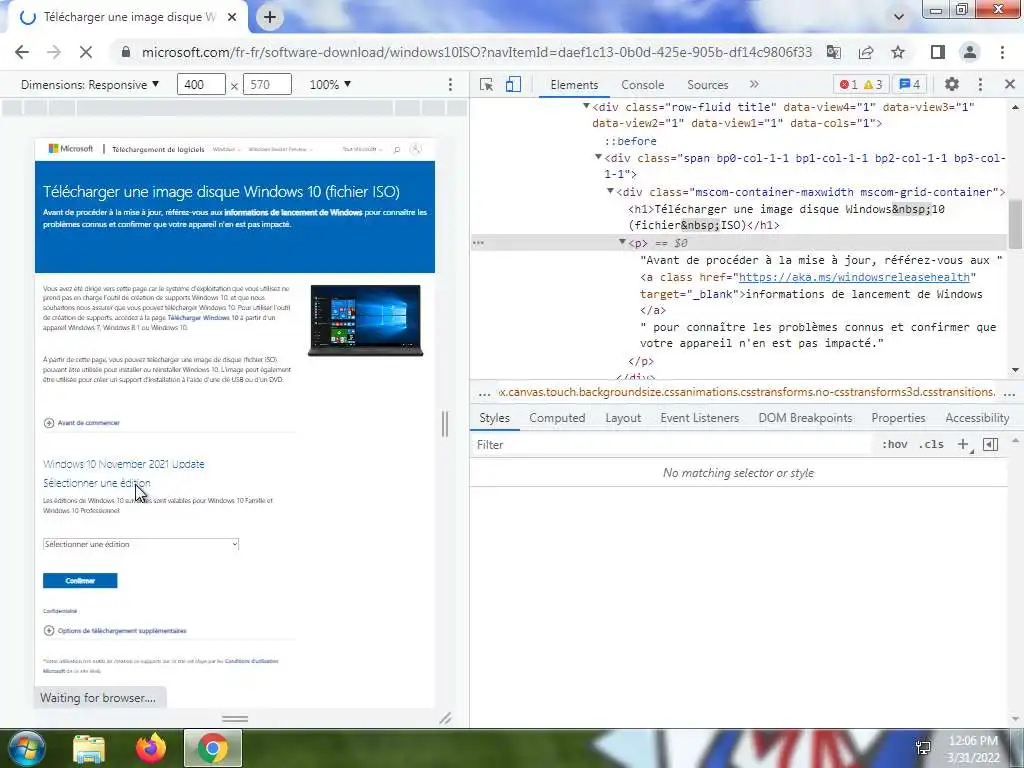Click the informations de lancement de Windows link
The width and height of the screenshot is (1024, 768).
[x=293, y=212]
